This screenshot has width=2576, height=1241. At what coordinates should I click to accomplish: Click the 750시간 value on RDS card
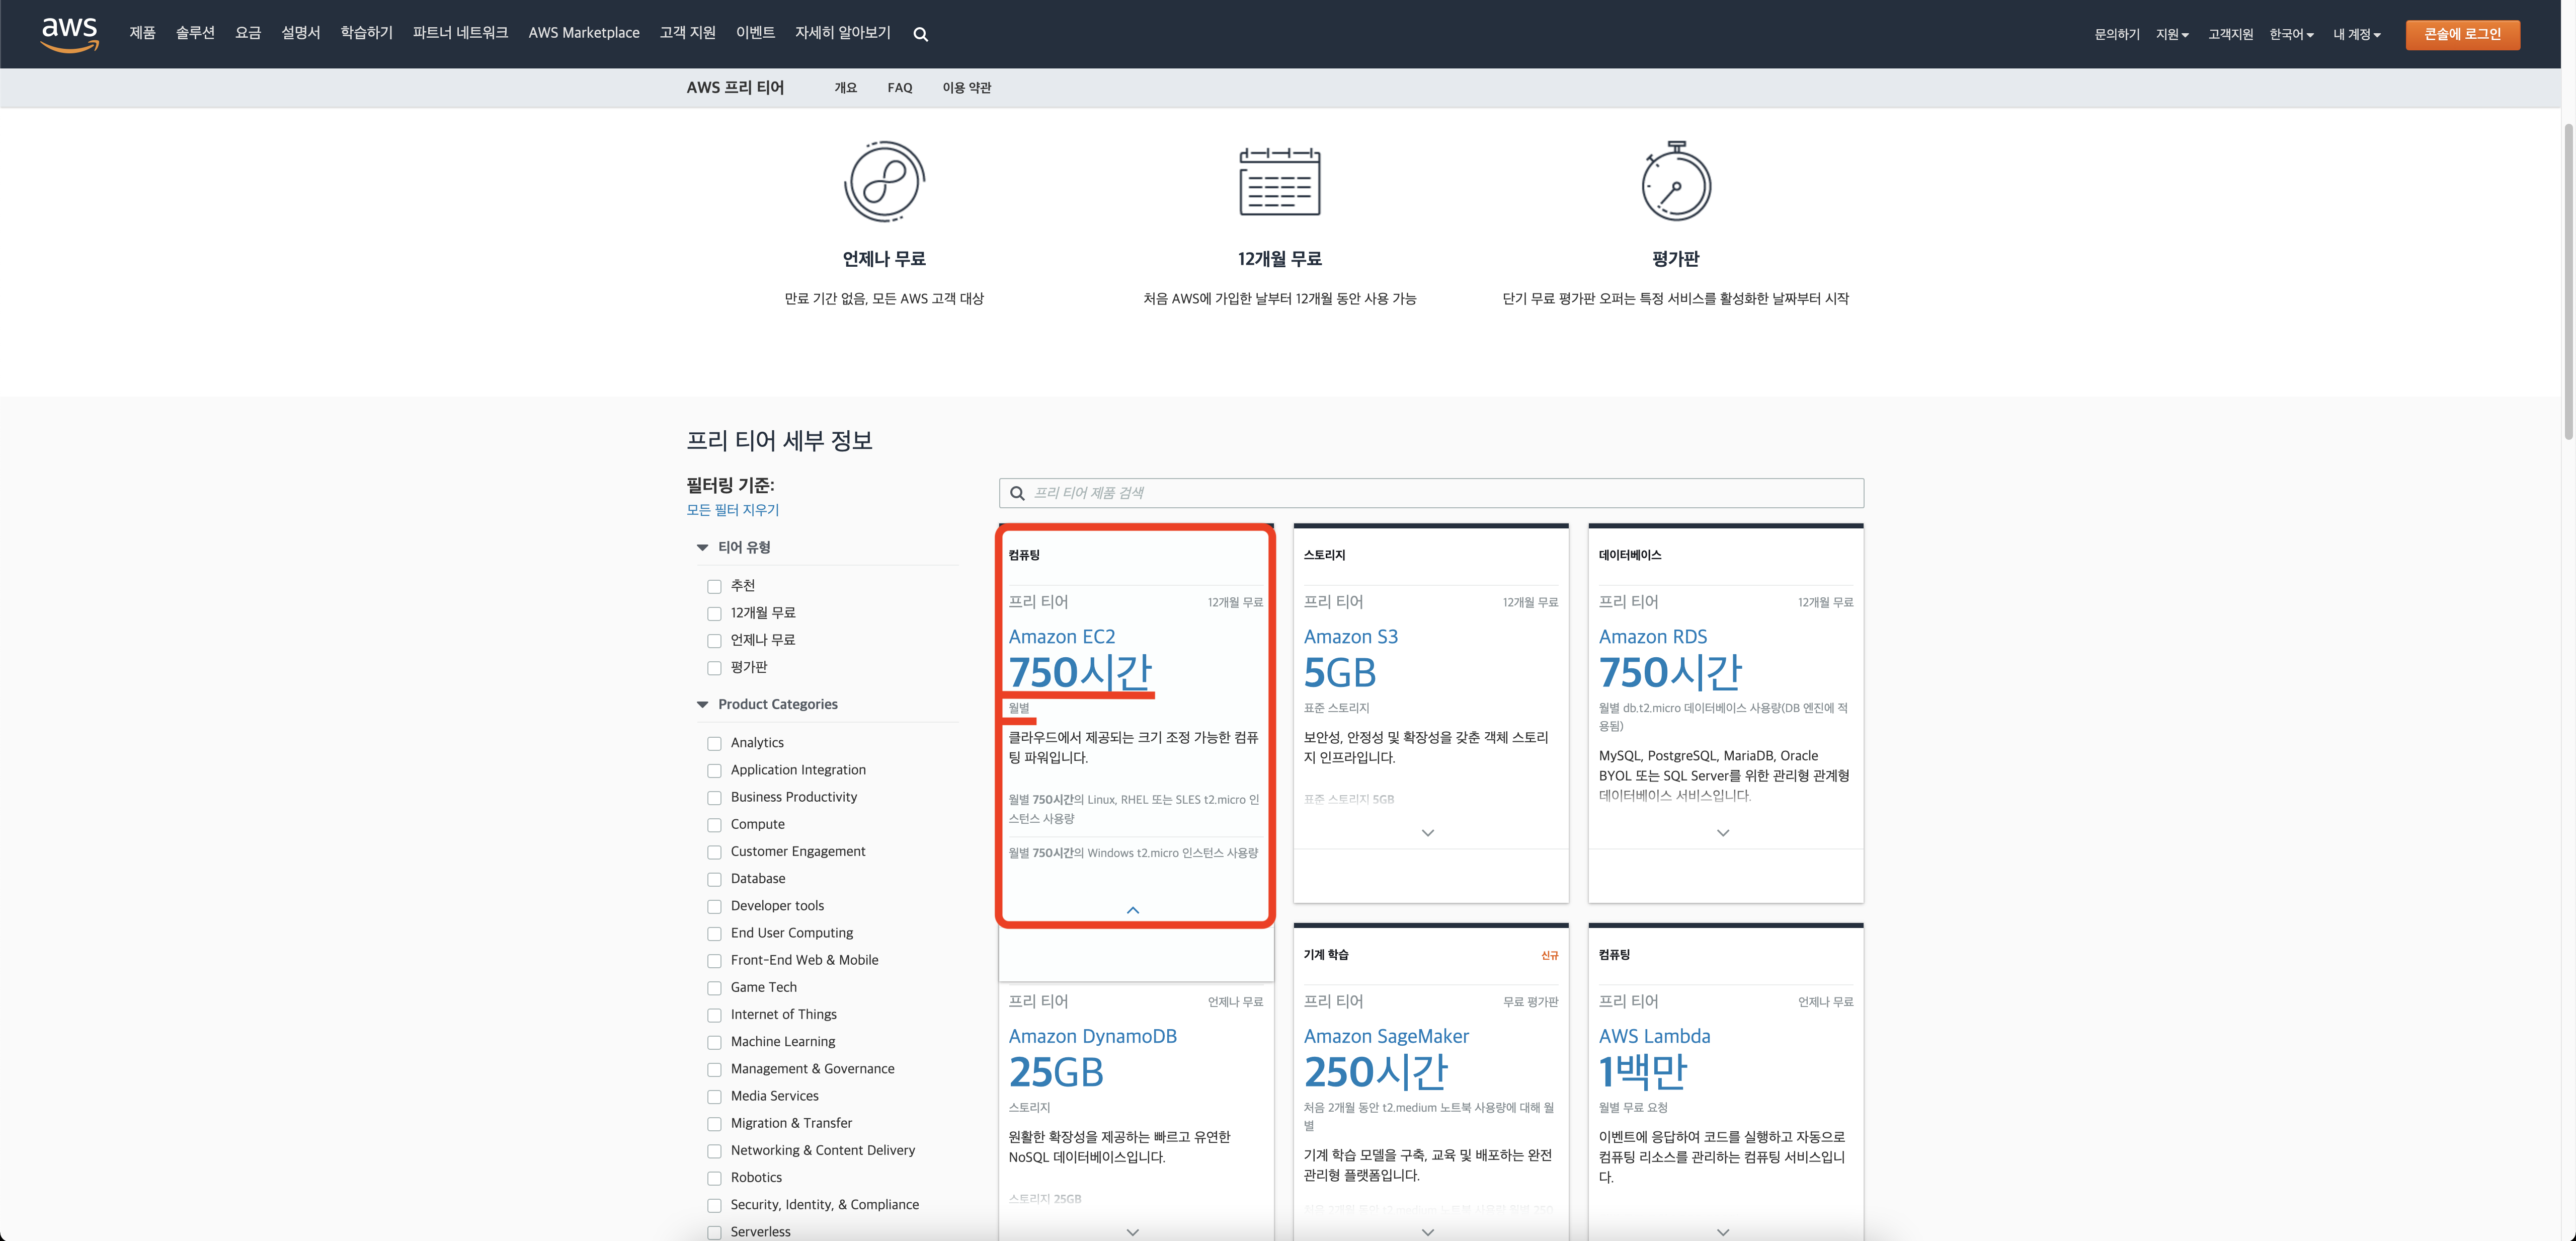pos(1670,672)
